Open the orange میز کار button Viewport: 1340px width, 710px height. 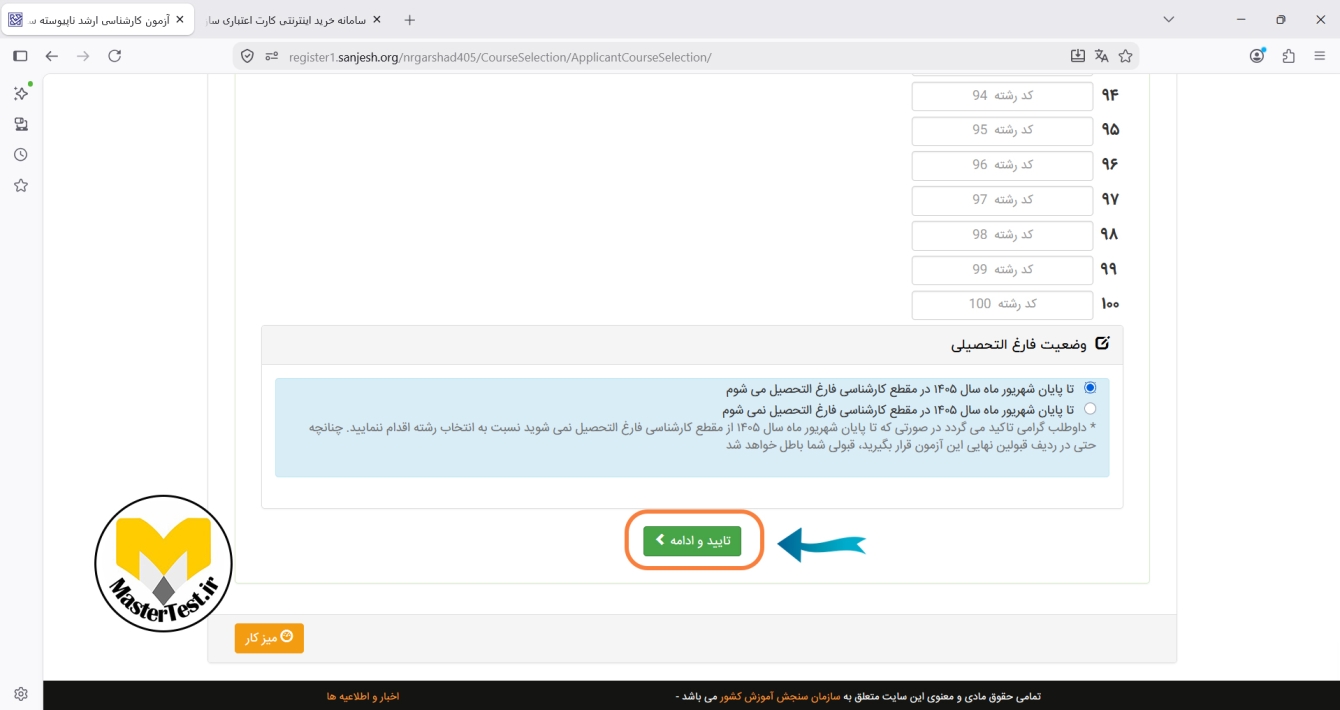(269, 638)
